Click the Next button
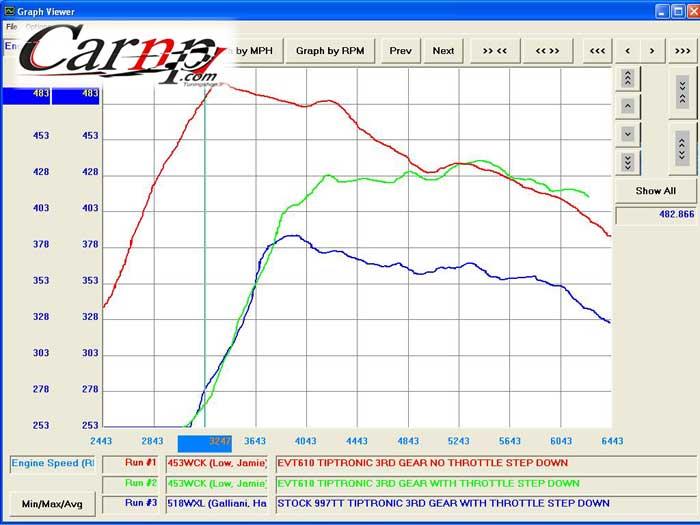Image resolution: width=700 pixels, height=525 pixels. pyautogui.click(x=443, y=51)
